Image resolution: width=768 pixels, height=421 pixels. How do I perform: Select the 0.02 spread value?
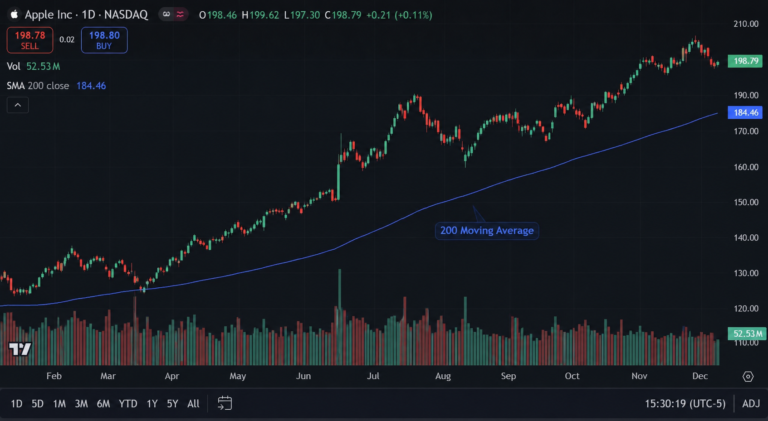pos(67,40)
